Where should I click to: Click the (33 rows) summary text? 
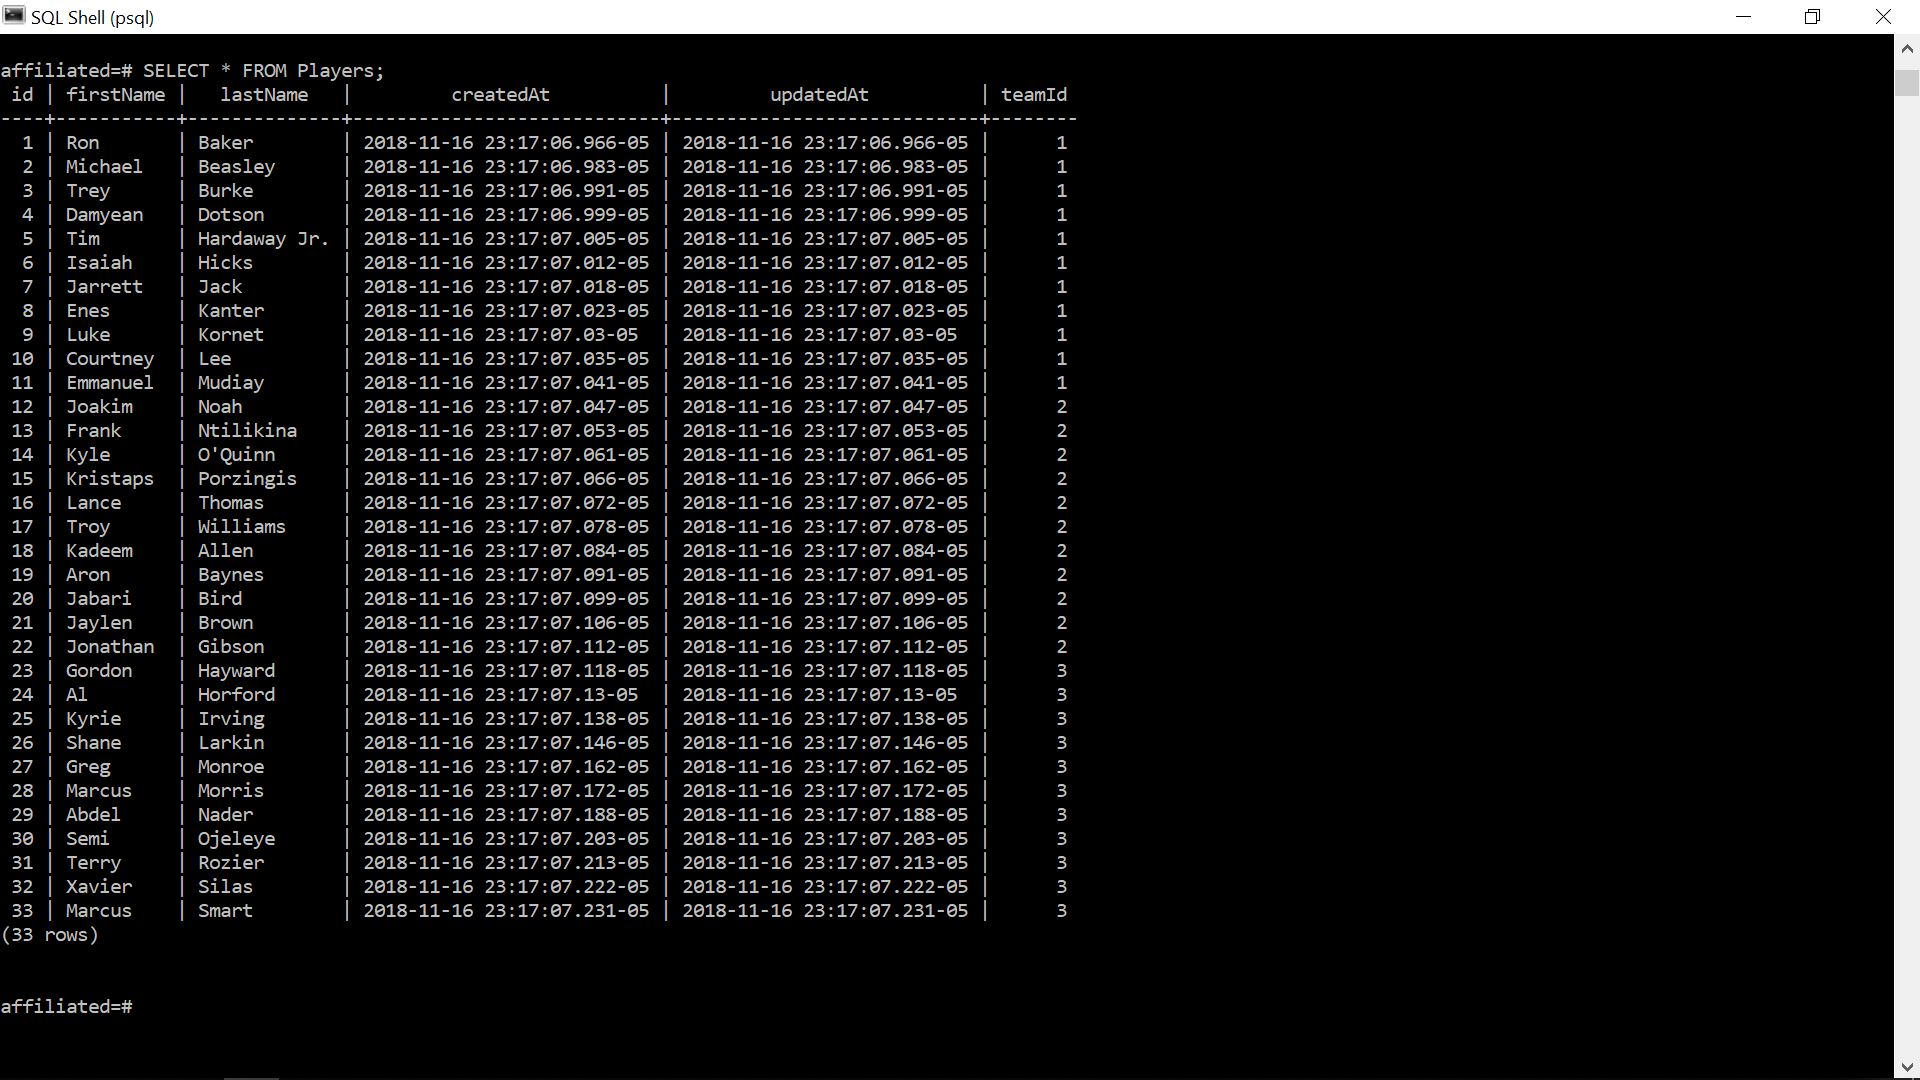tap(50, 935)
